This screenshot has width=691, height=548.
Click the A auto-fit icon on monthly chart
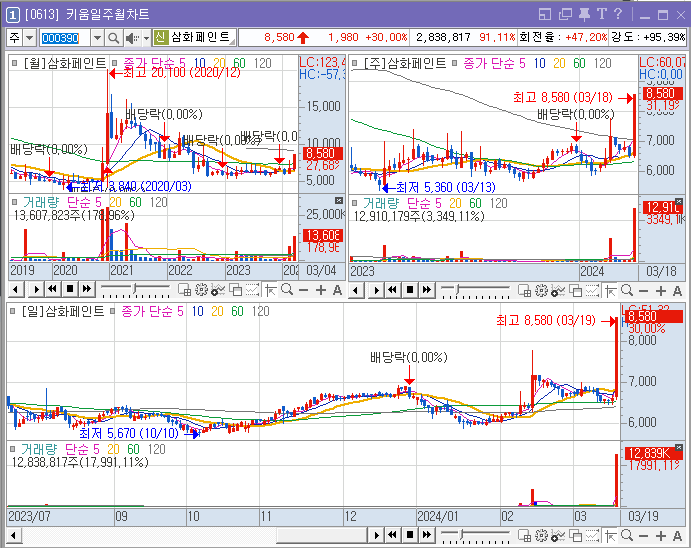[337, 290]
